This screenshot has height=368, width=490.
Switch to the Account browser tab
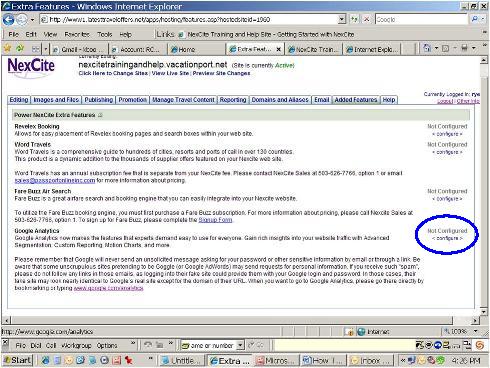click(x=137, y=49)
